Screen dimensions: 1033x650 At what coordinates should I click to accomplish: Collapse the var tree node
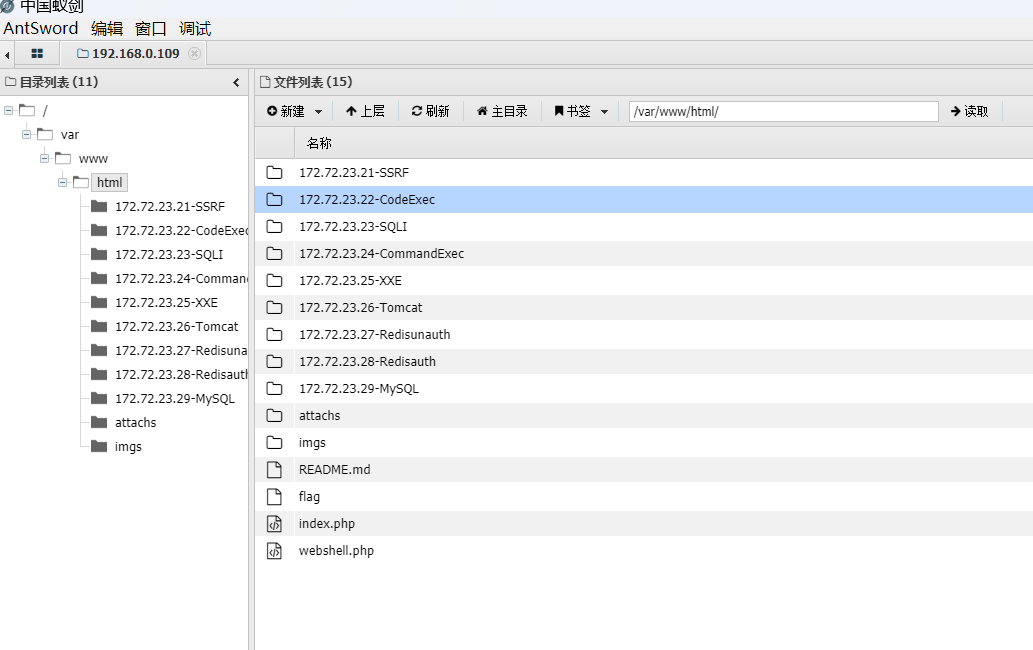(x=27, y=134)
